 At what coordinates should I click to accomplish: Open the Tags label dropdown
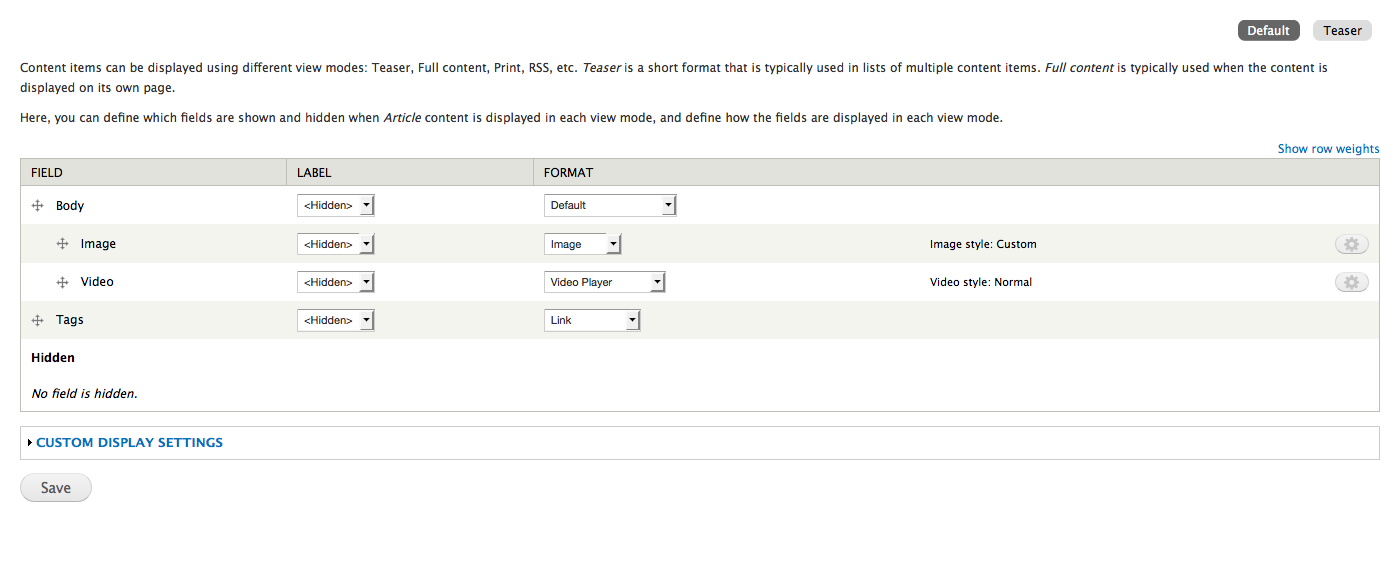point(335,320)
